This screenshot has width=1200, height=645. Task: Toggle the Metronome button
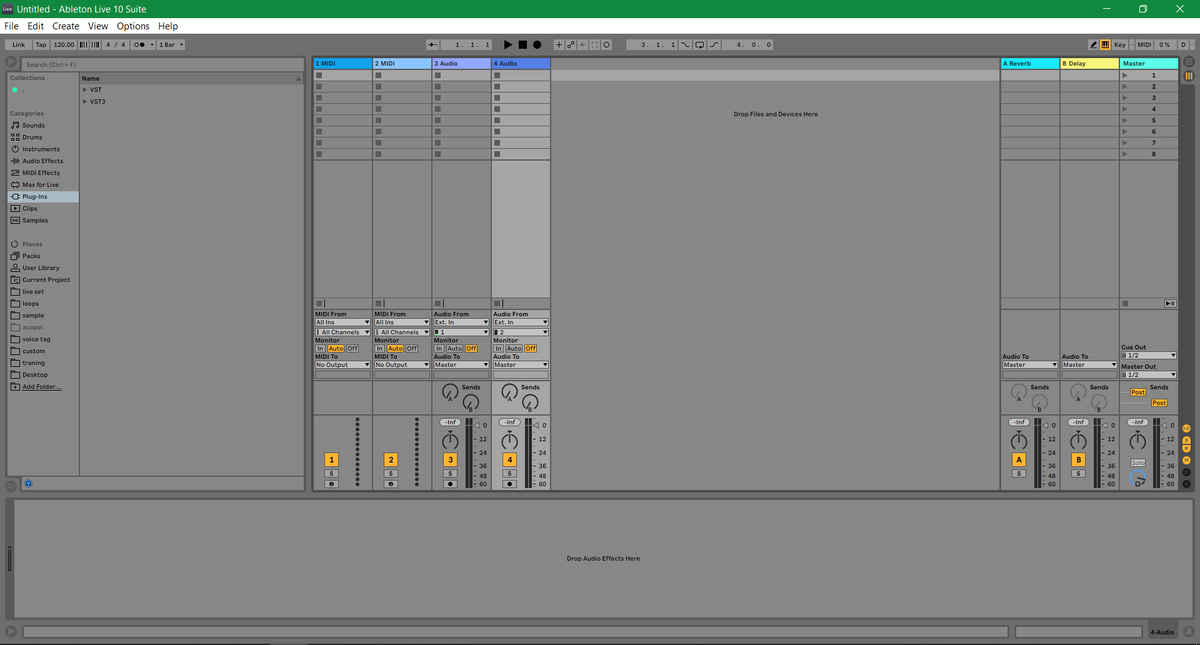[144, 45]
